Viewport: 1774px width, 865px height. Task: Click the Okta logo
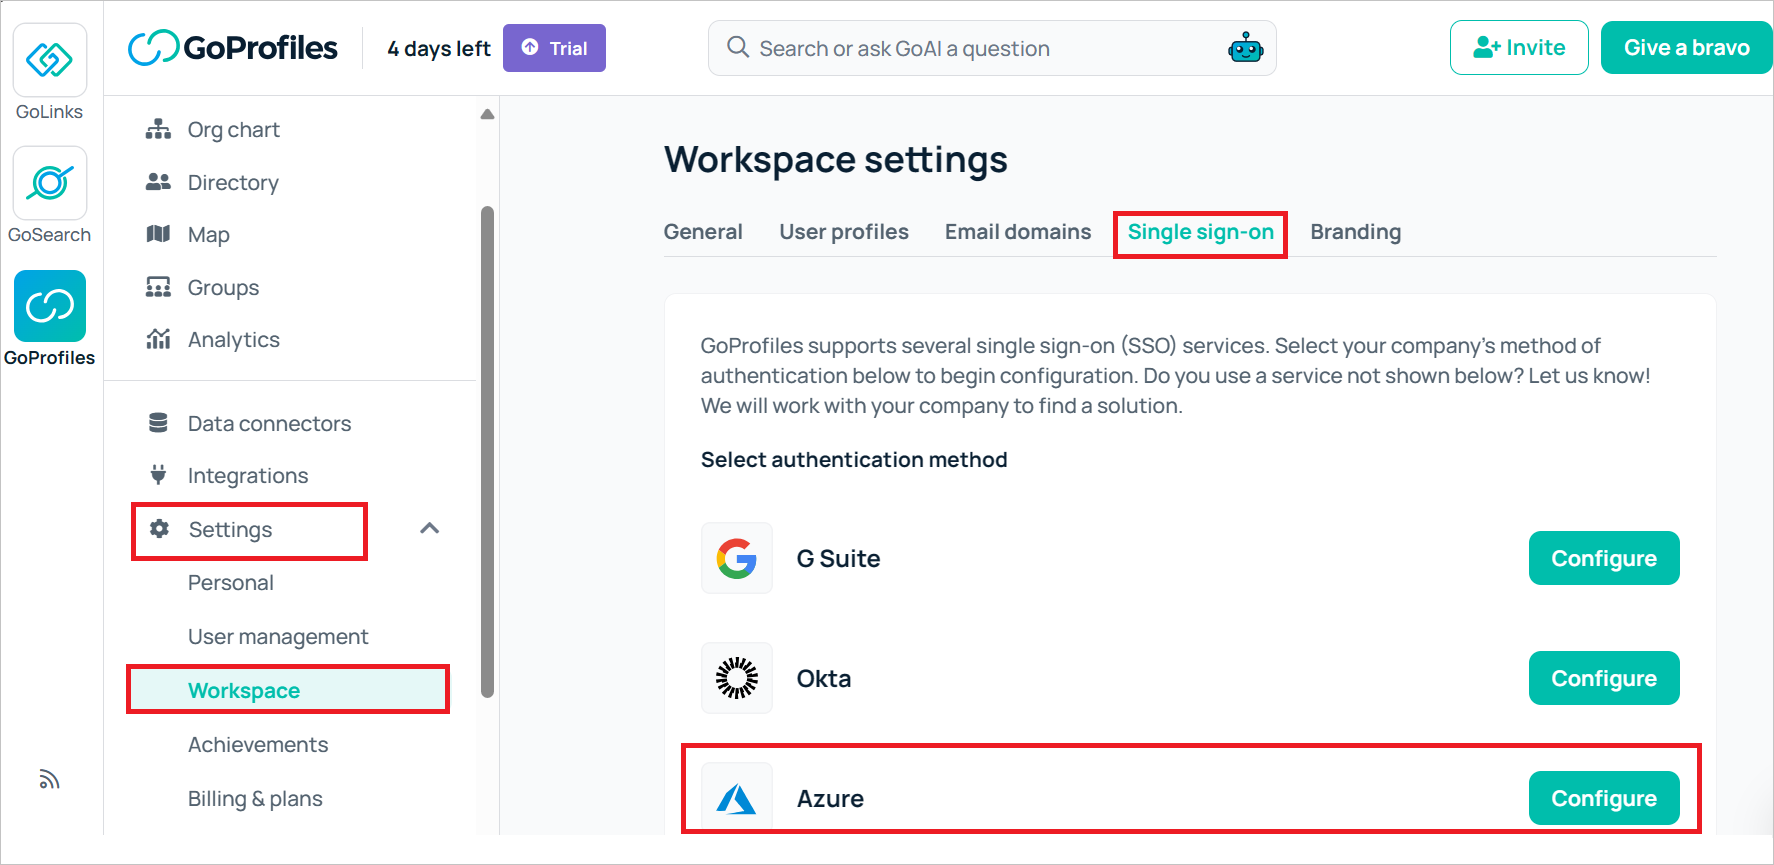tap(737, 678)
